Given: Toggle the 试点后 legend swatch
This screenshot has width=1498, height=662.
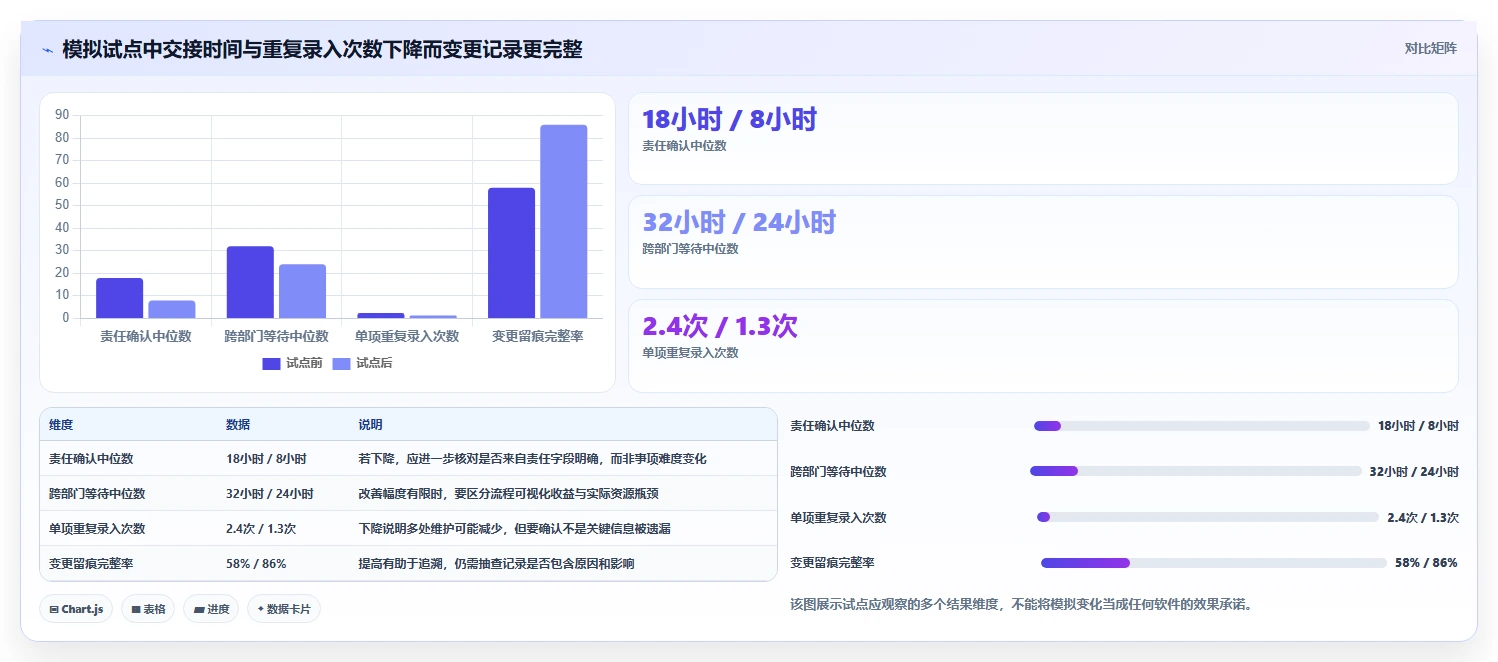Looking at the screenshot, I should tap(341, 363).
